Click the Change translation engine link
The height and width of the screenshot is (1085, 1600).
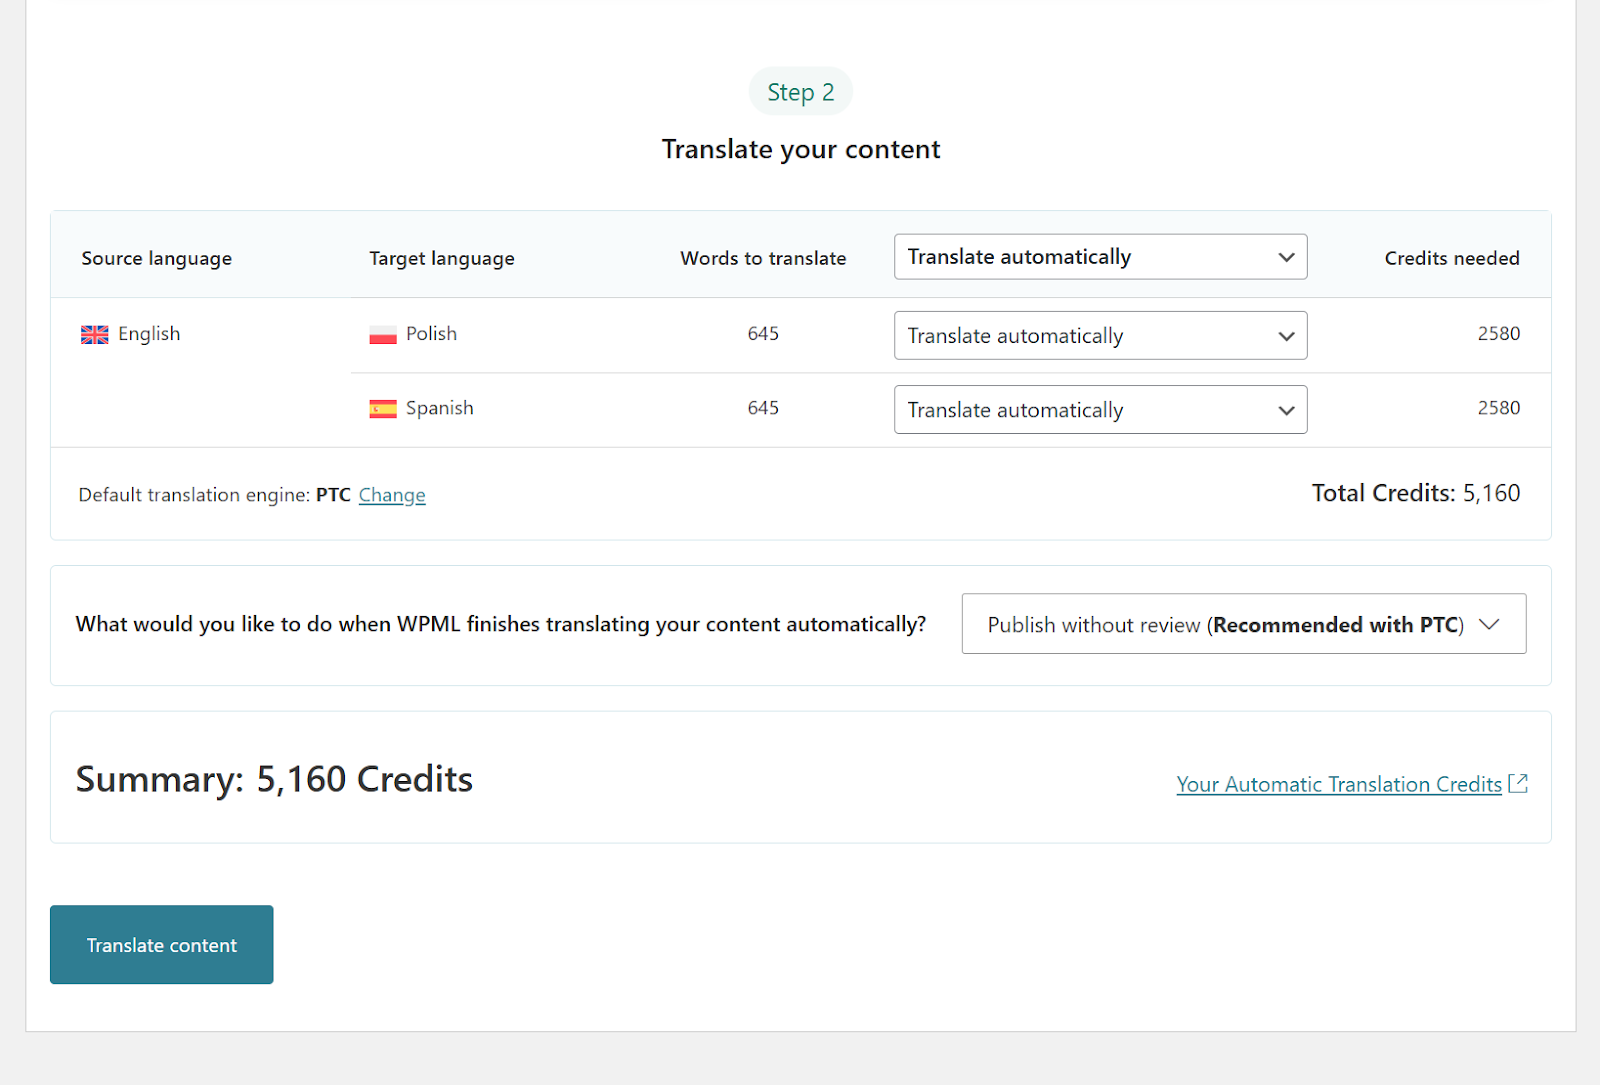pyautogui.click(x=392, y=495)
